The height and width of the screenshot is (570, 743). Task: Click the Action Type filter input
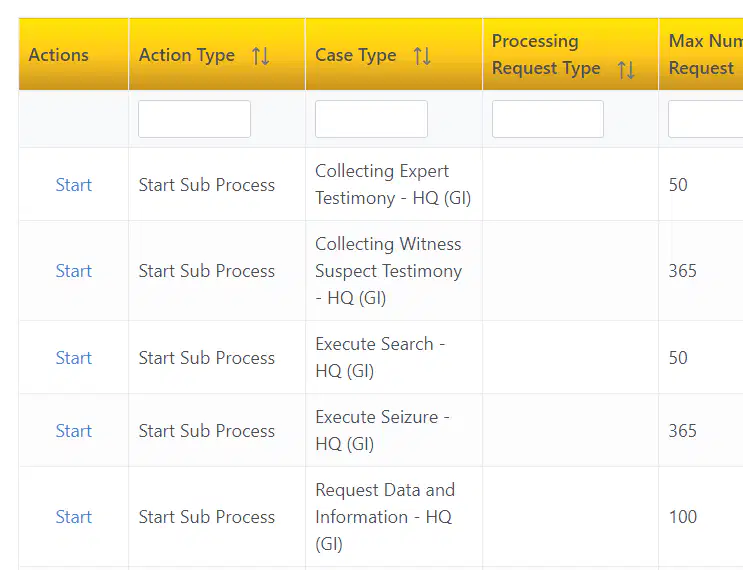click(x=194, y=119)
